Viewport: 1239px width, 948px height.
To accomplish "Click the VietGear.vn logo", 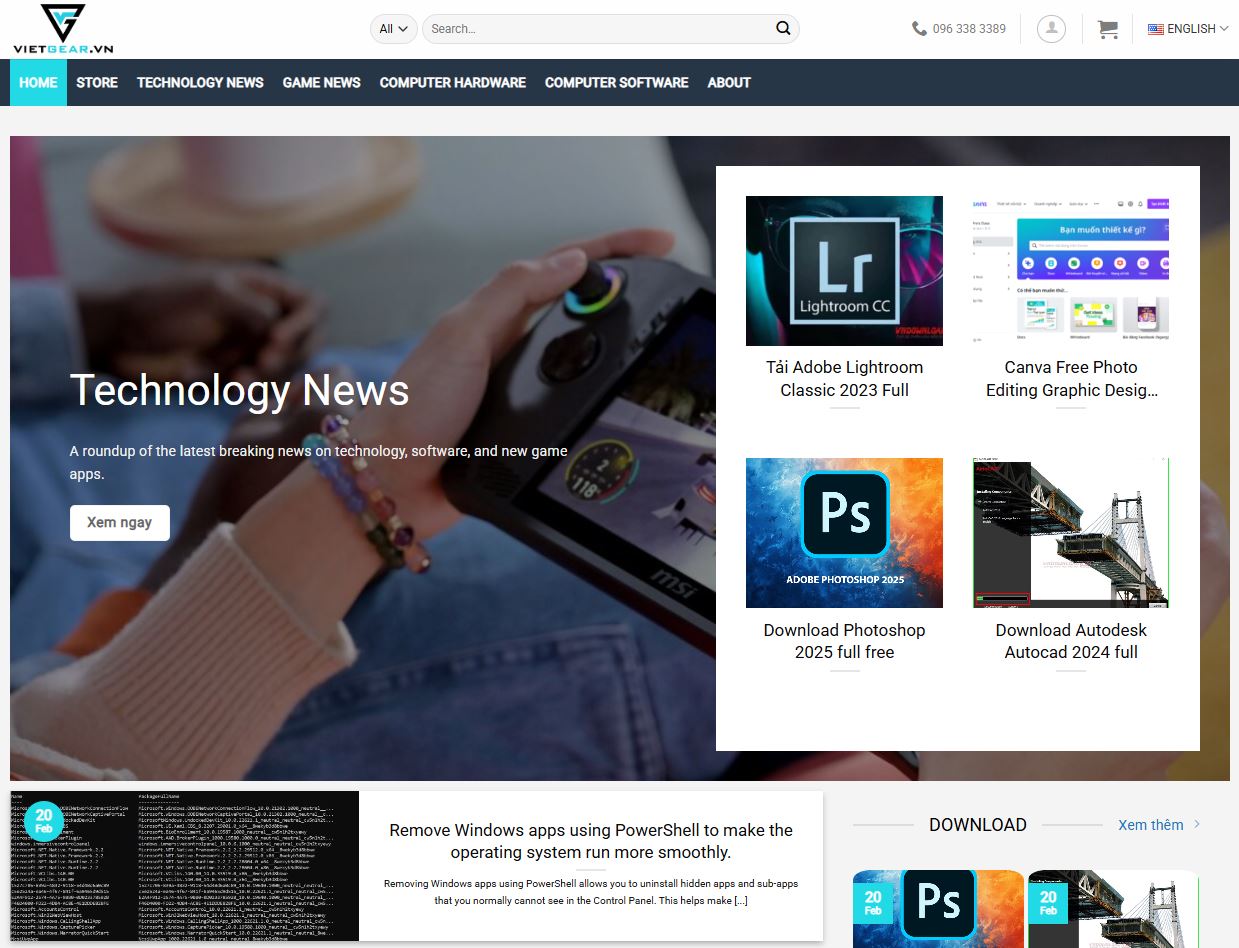I will pos(63,29).
